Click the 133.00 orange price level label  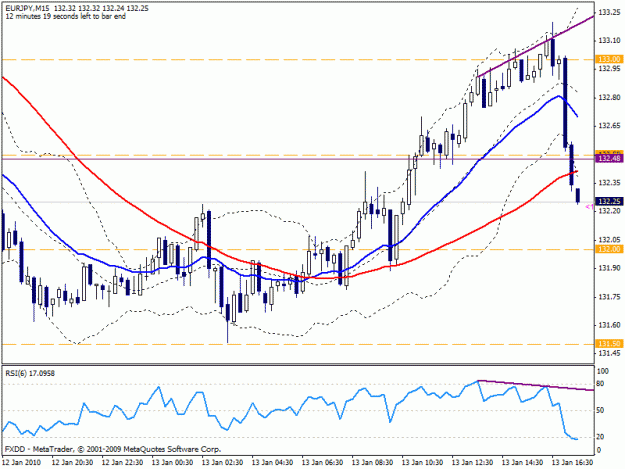tap(609, 59)
